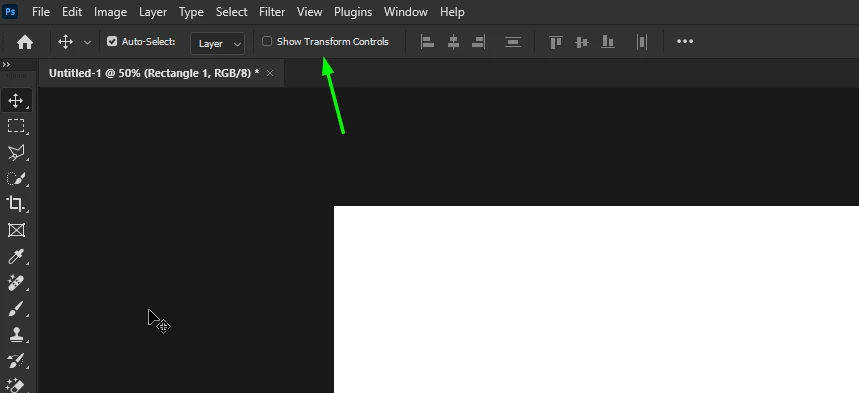This screenshot has height=393, width=859.
Task: Expand the toolbar with double-arrow
Action: (7, 65)
